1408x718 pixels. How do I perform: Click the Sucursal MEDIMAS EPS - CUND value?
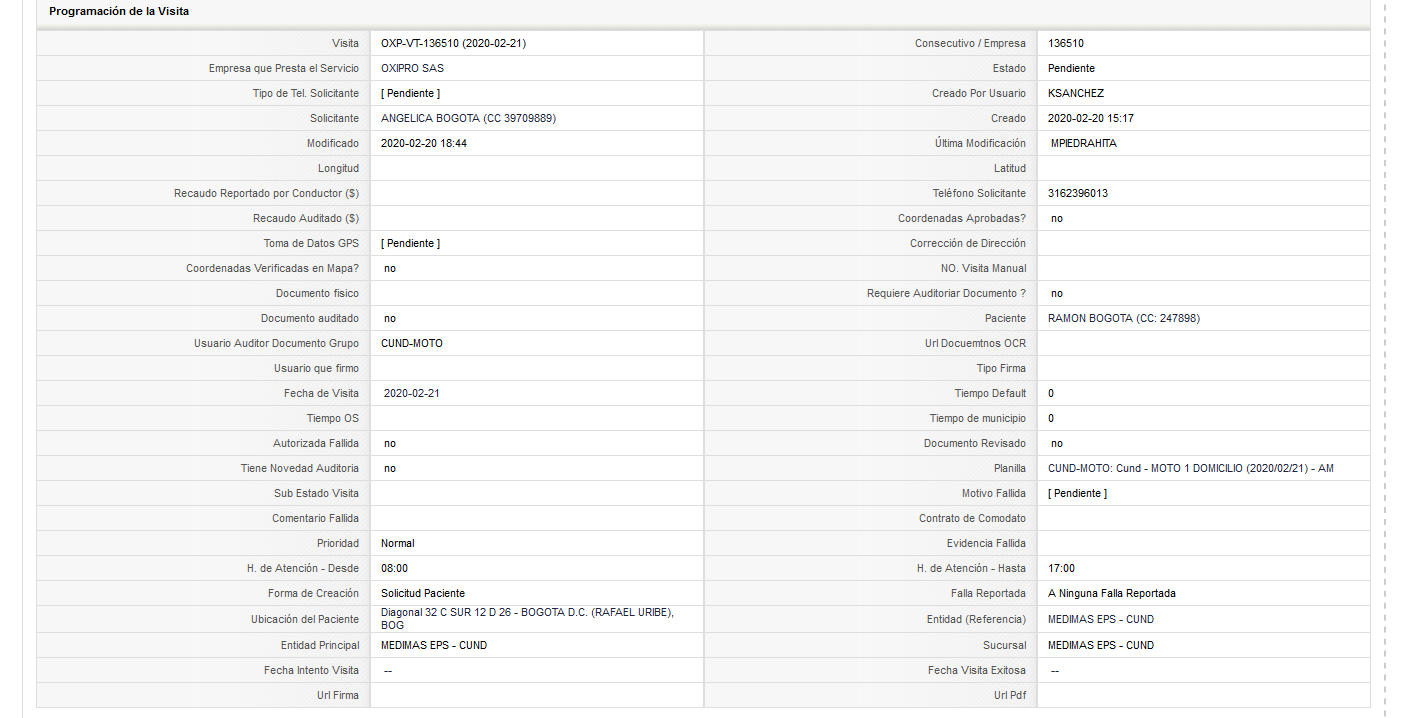1101,645
